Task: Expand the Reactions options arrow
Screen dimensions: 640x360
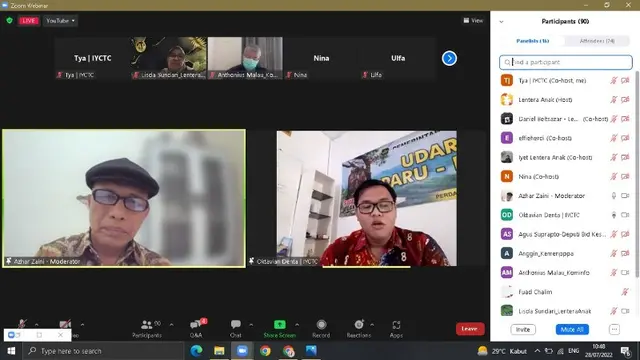Action: point(372,324)
